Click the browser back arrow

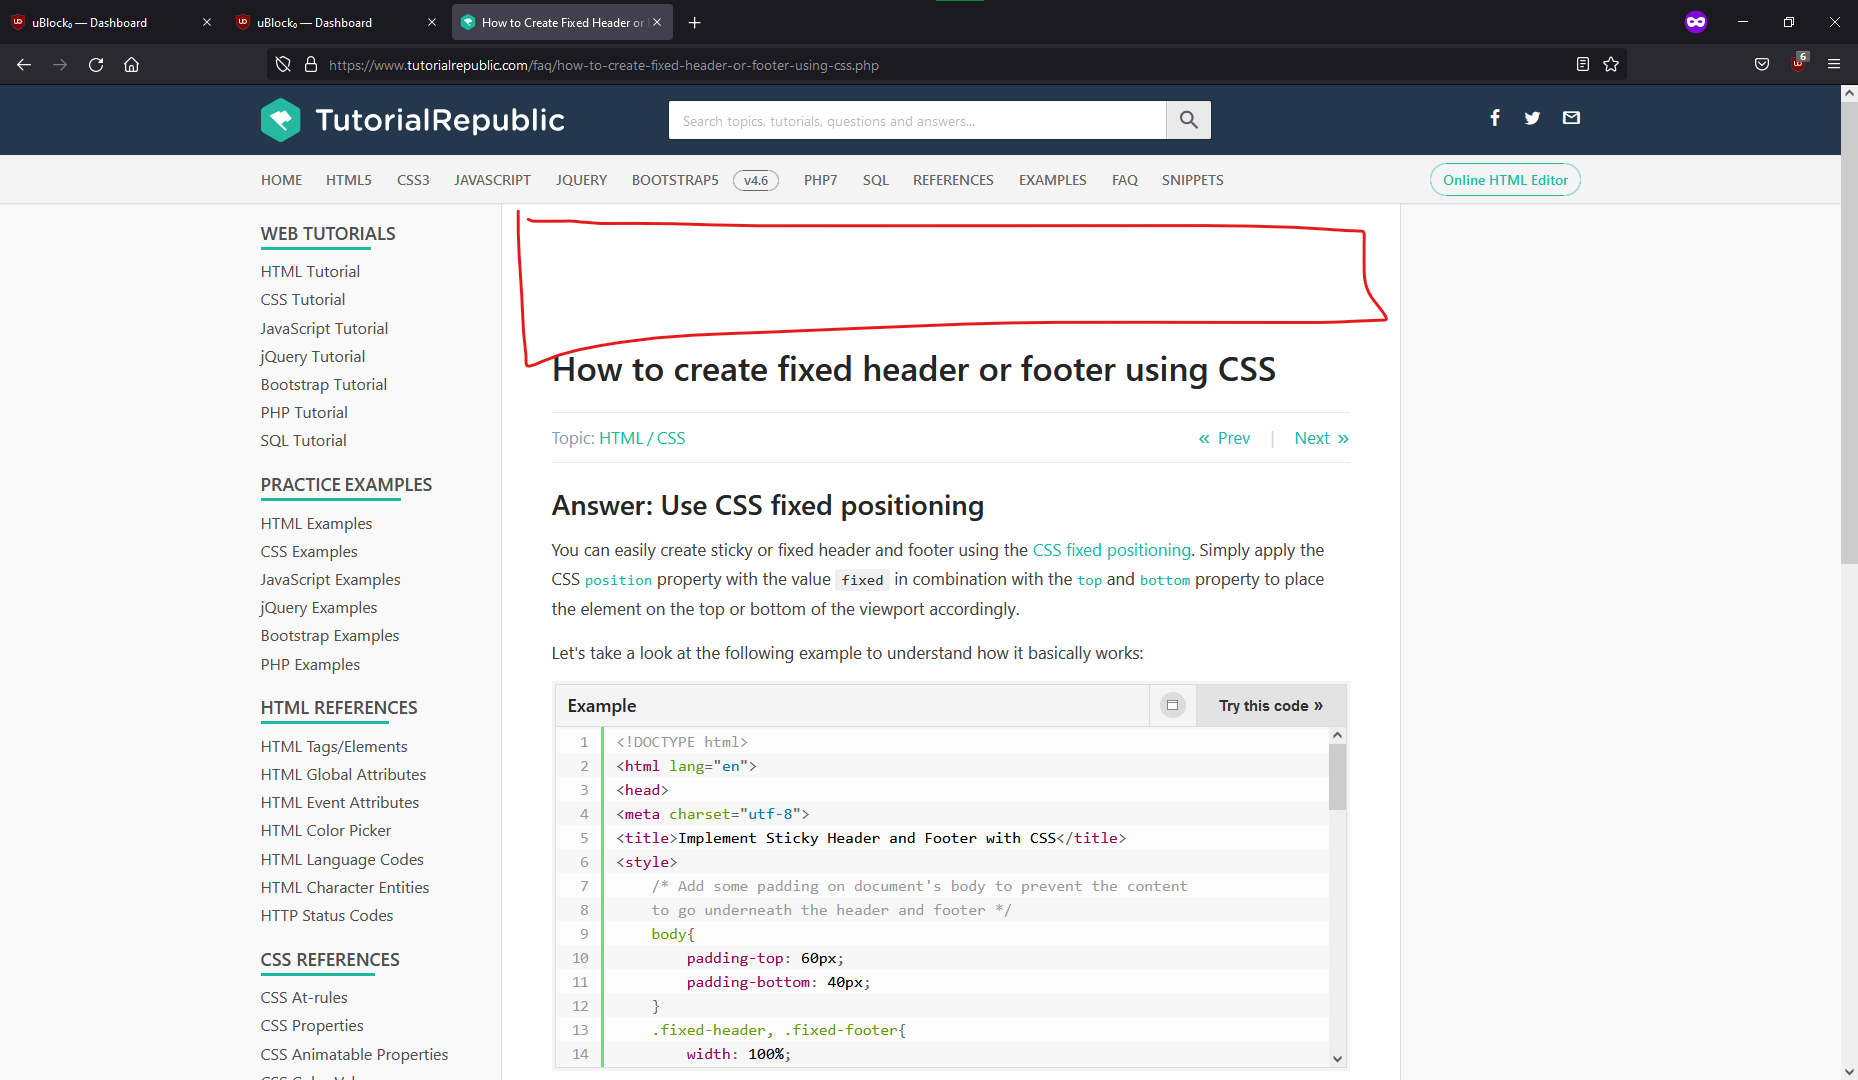(x=24, y=65)
